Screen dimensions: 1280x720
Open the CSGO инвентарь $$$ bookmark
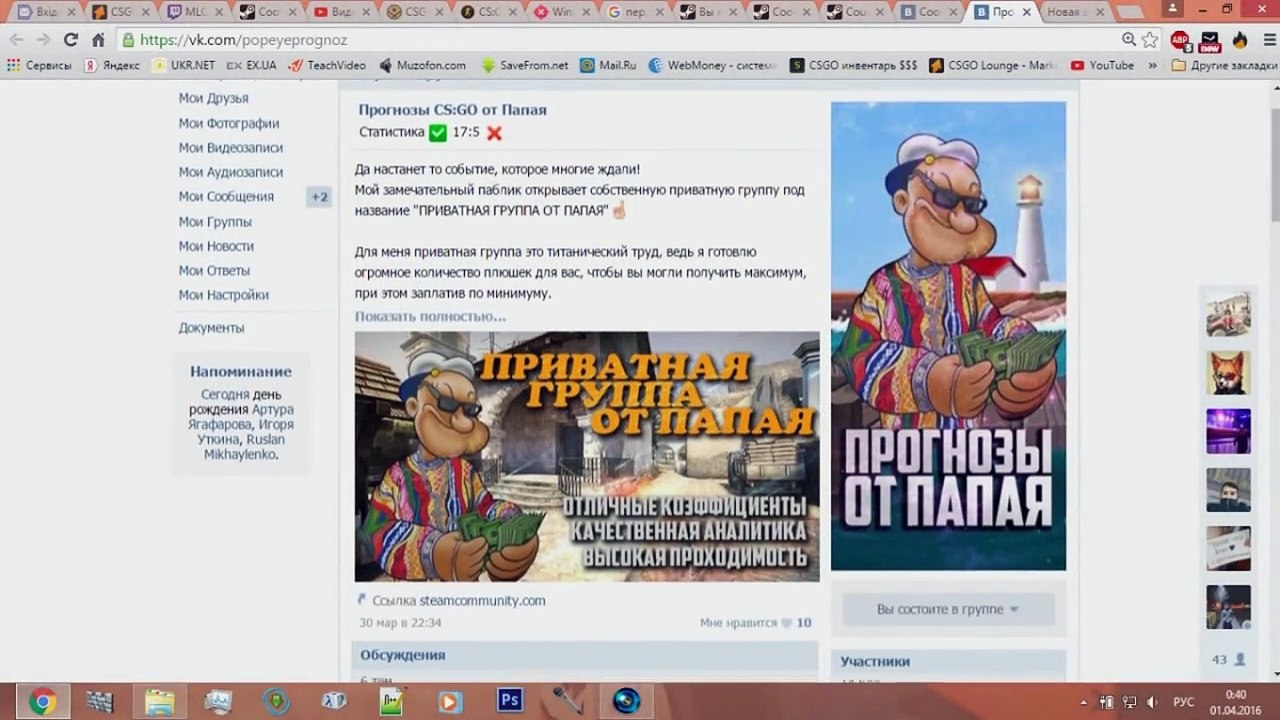tap(853, 65)
